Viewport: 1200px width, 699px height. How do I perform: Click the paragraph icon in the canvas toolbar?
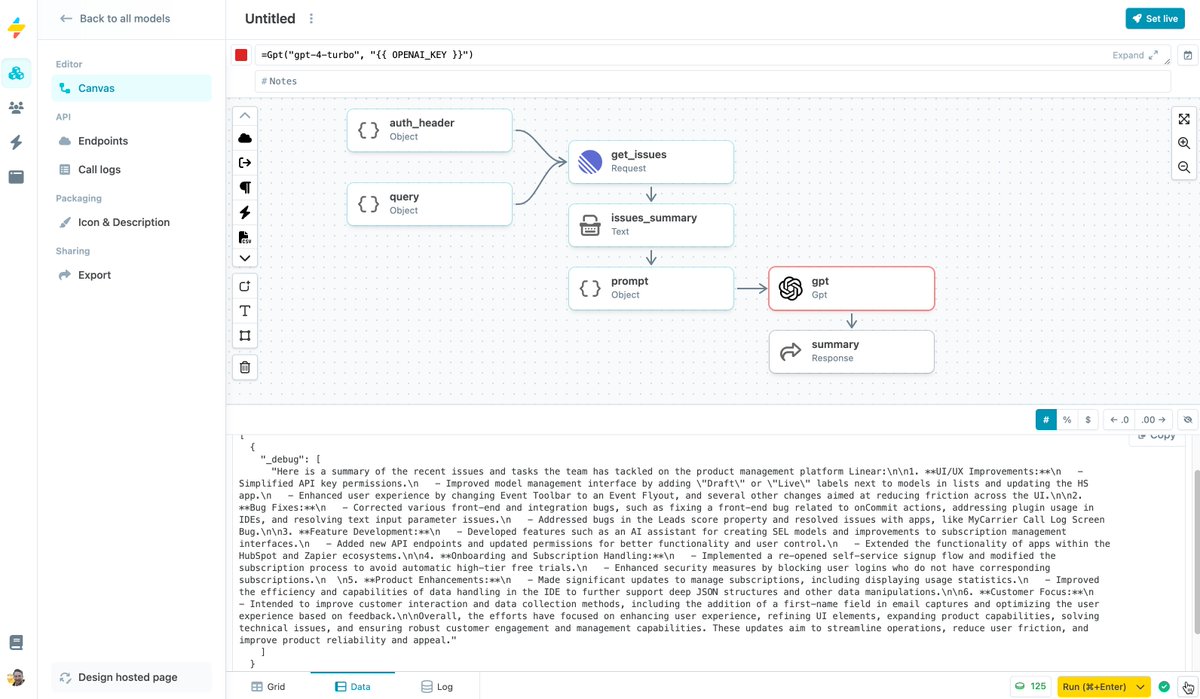[244, 187]
